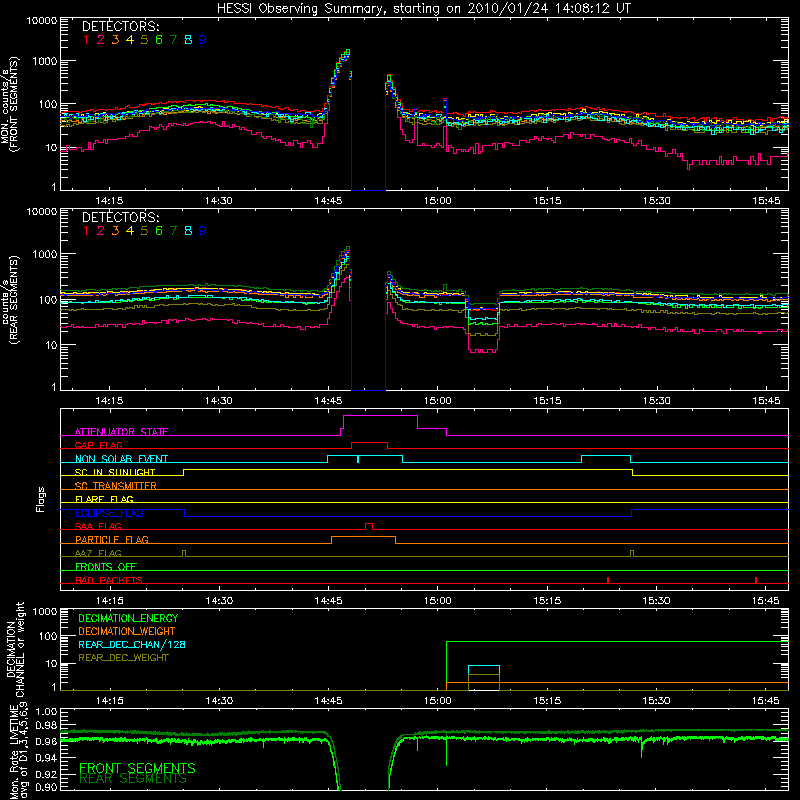Select orange detector 3 in rear segments legend

[x=115, y=231]
